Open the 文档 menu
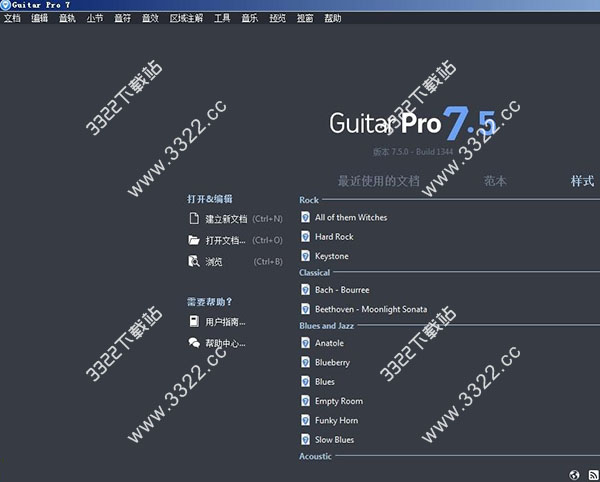The width and height of the screenshot is (600, 482). click(x=12, y=18)
